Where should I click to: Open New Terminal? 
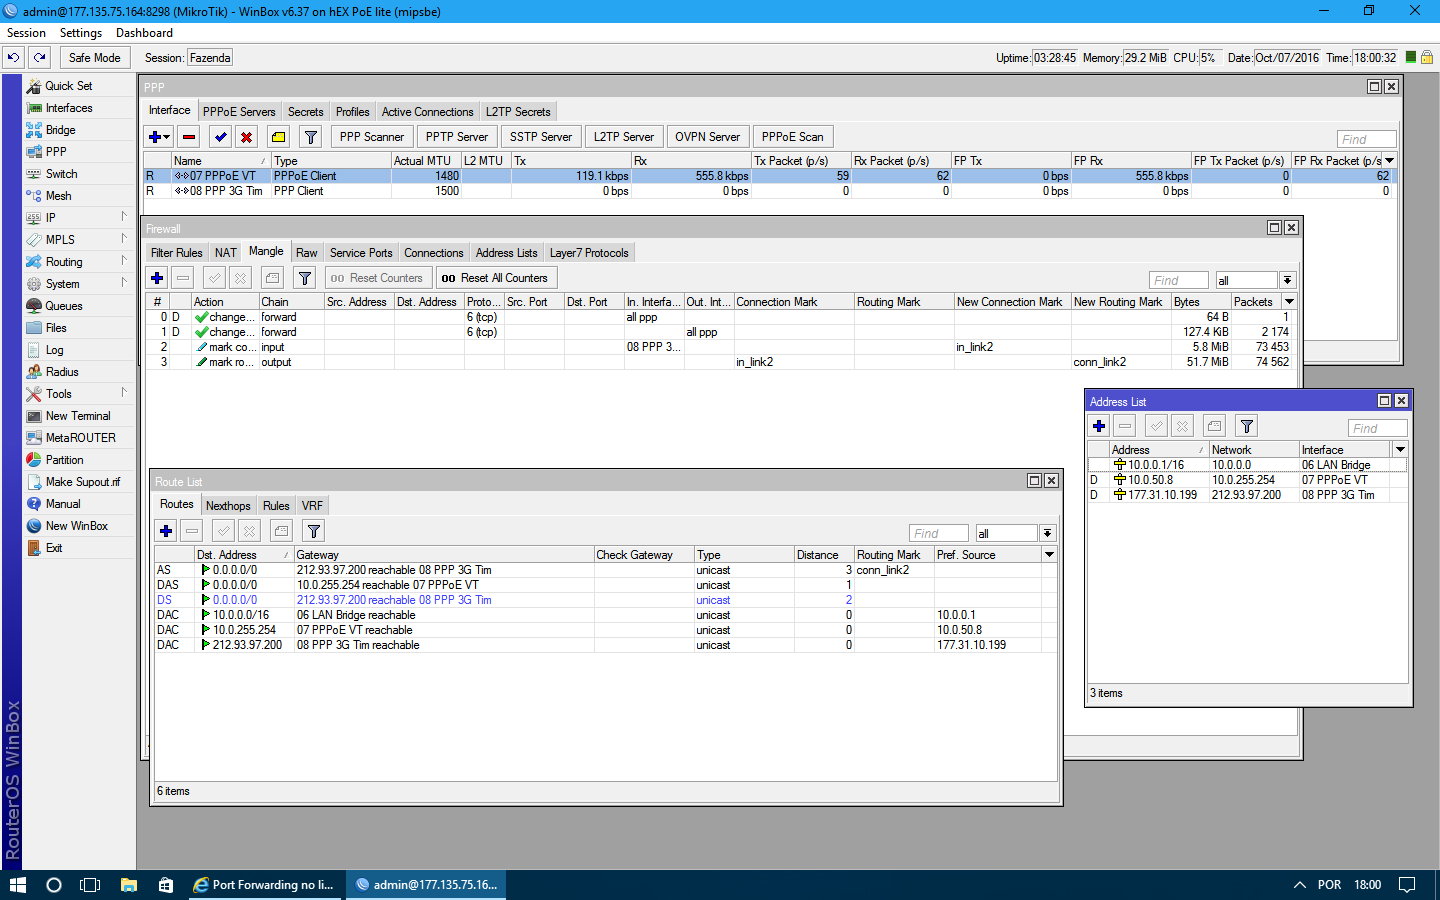(x=78, y=416)
